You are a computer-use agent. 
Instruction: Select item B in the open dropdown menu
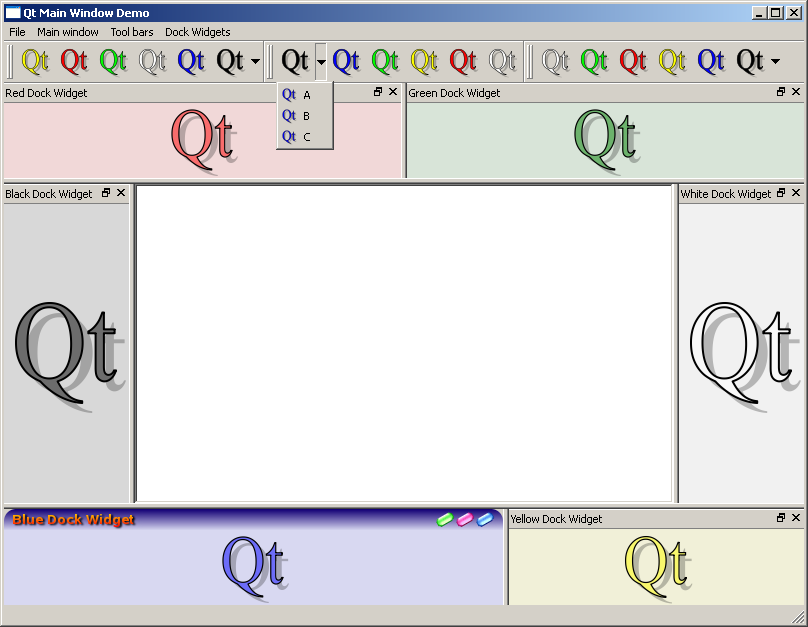pos(305,116)
